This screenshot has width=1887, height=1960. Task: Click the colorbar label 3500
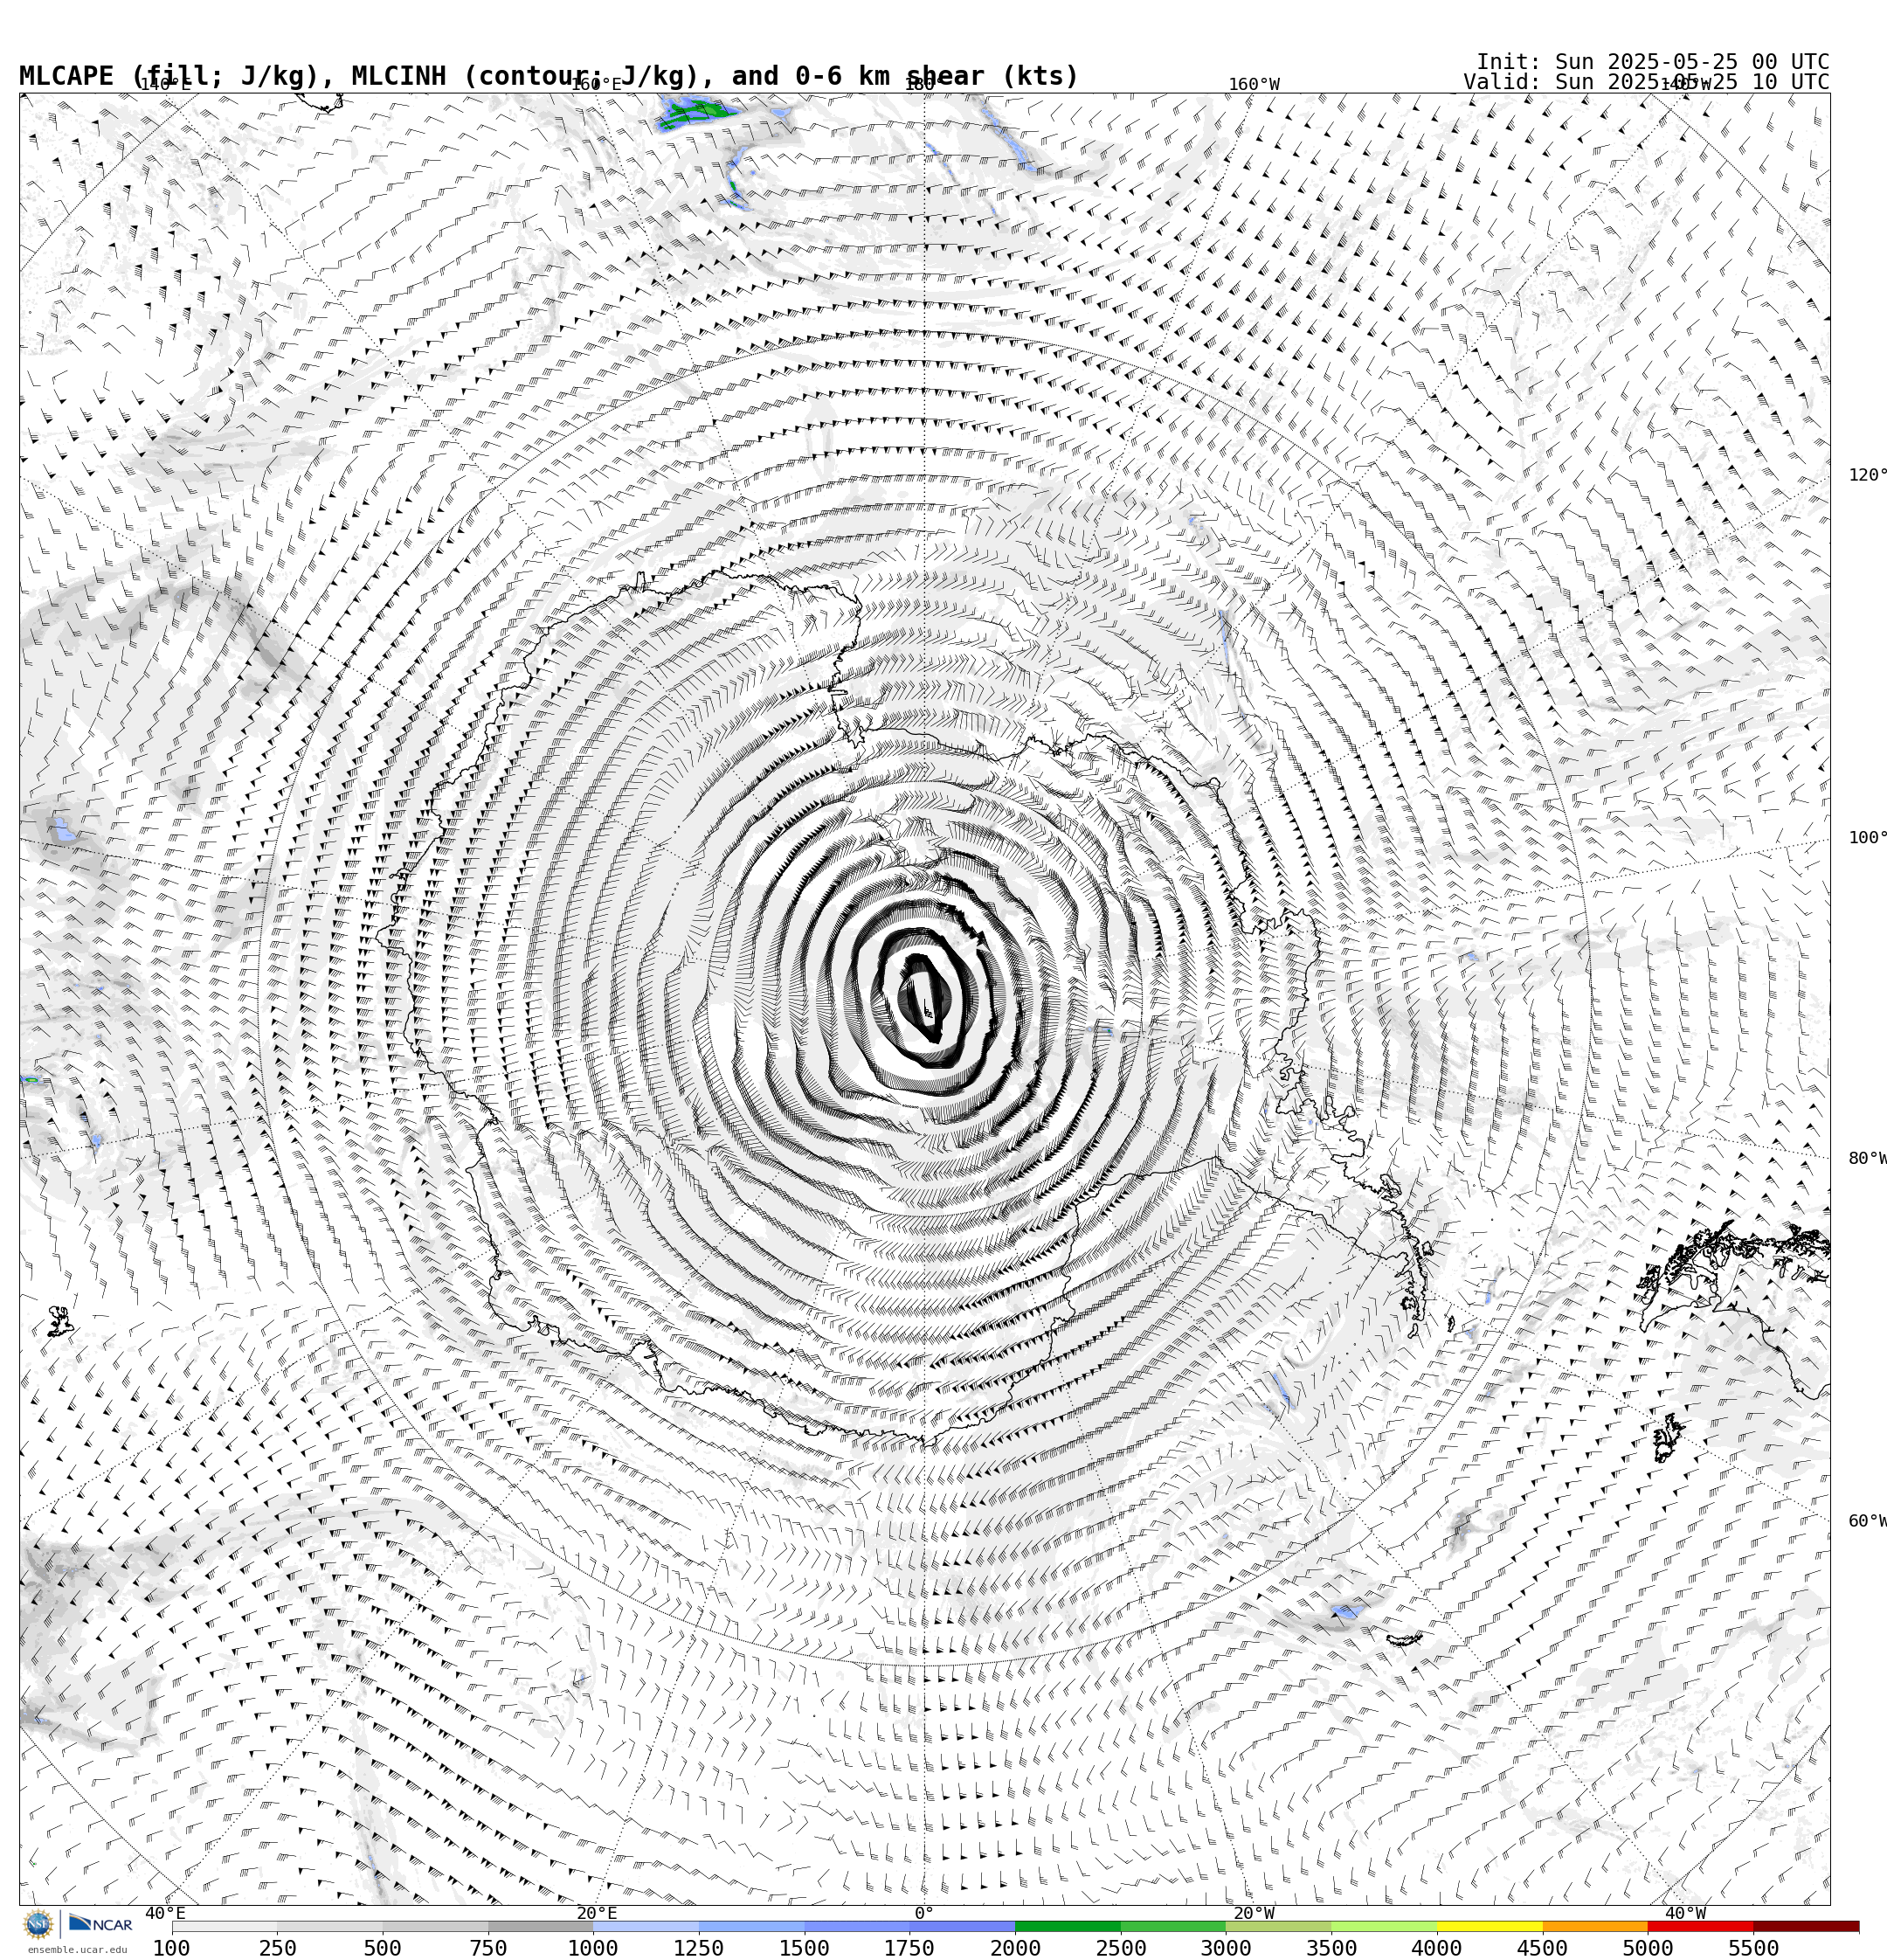(1332, 1948)
